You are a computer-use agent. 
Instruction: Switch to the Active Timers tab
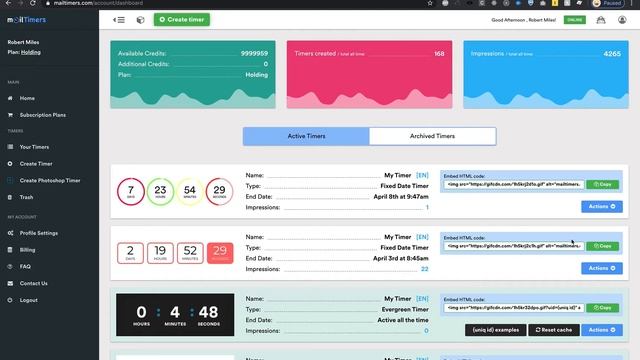pyautogui.click(x=306, y=136)
